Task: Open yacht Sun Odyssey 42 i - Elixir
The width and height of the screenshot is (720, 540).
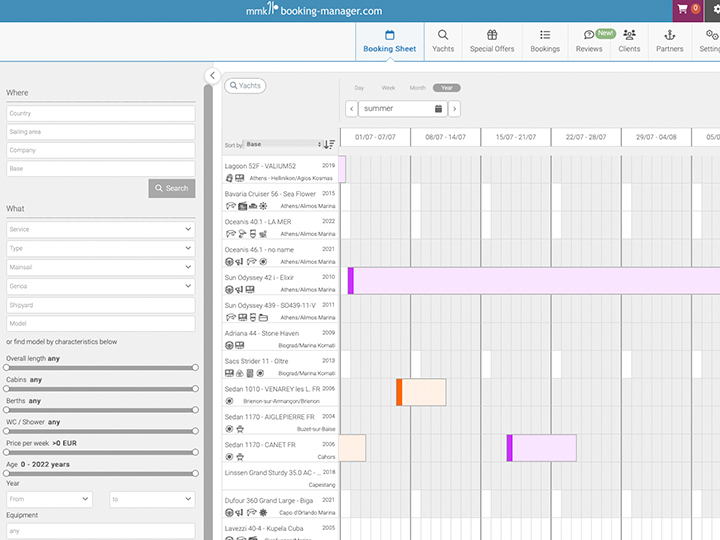Action: click(x=259, y=277)
